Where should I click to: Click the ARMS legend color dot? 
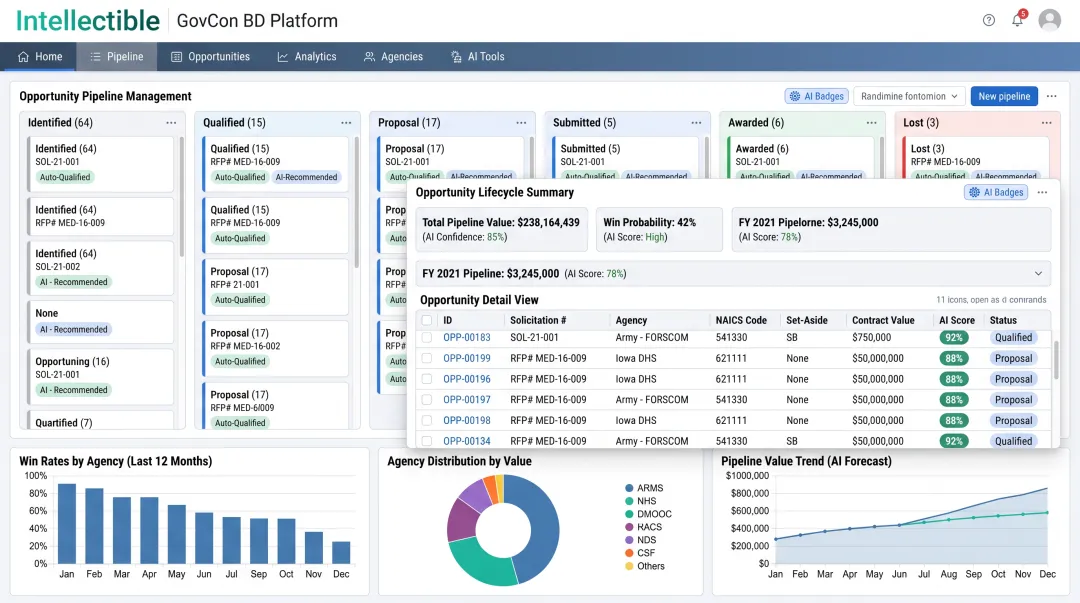point(629,488)
